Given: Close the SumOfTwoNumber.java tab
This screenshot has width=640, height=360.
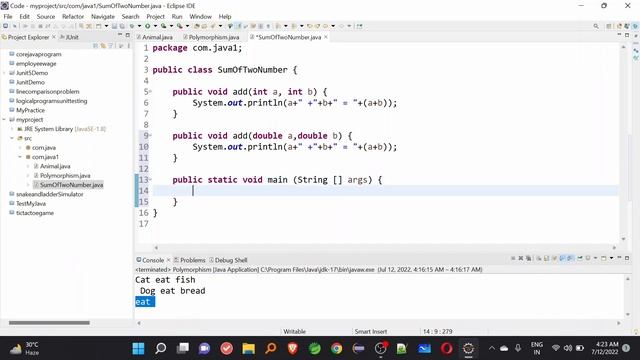Looking at the screenshot, I should pyautogui.click(x=326, y=37).
